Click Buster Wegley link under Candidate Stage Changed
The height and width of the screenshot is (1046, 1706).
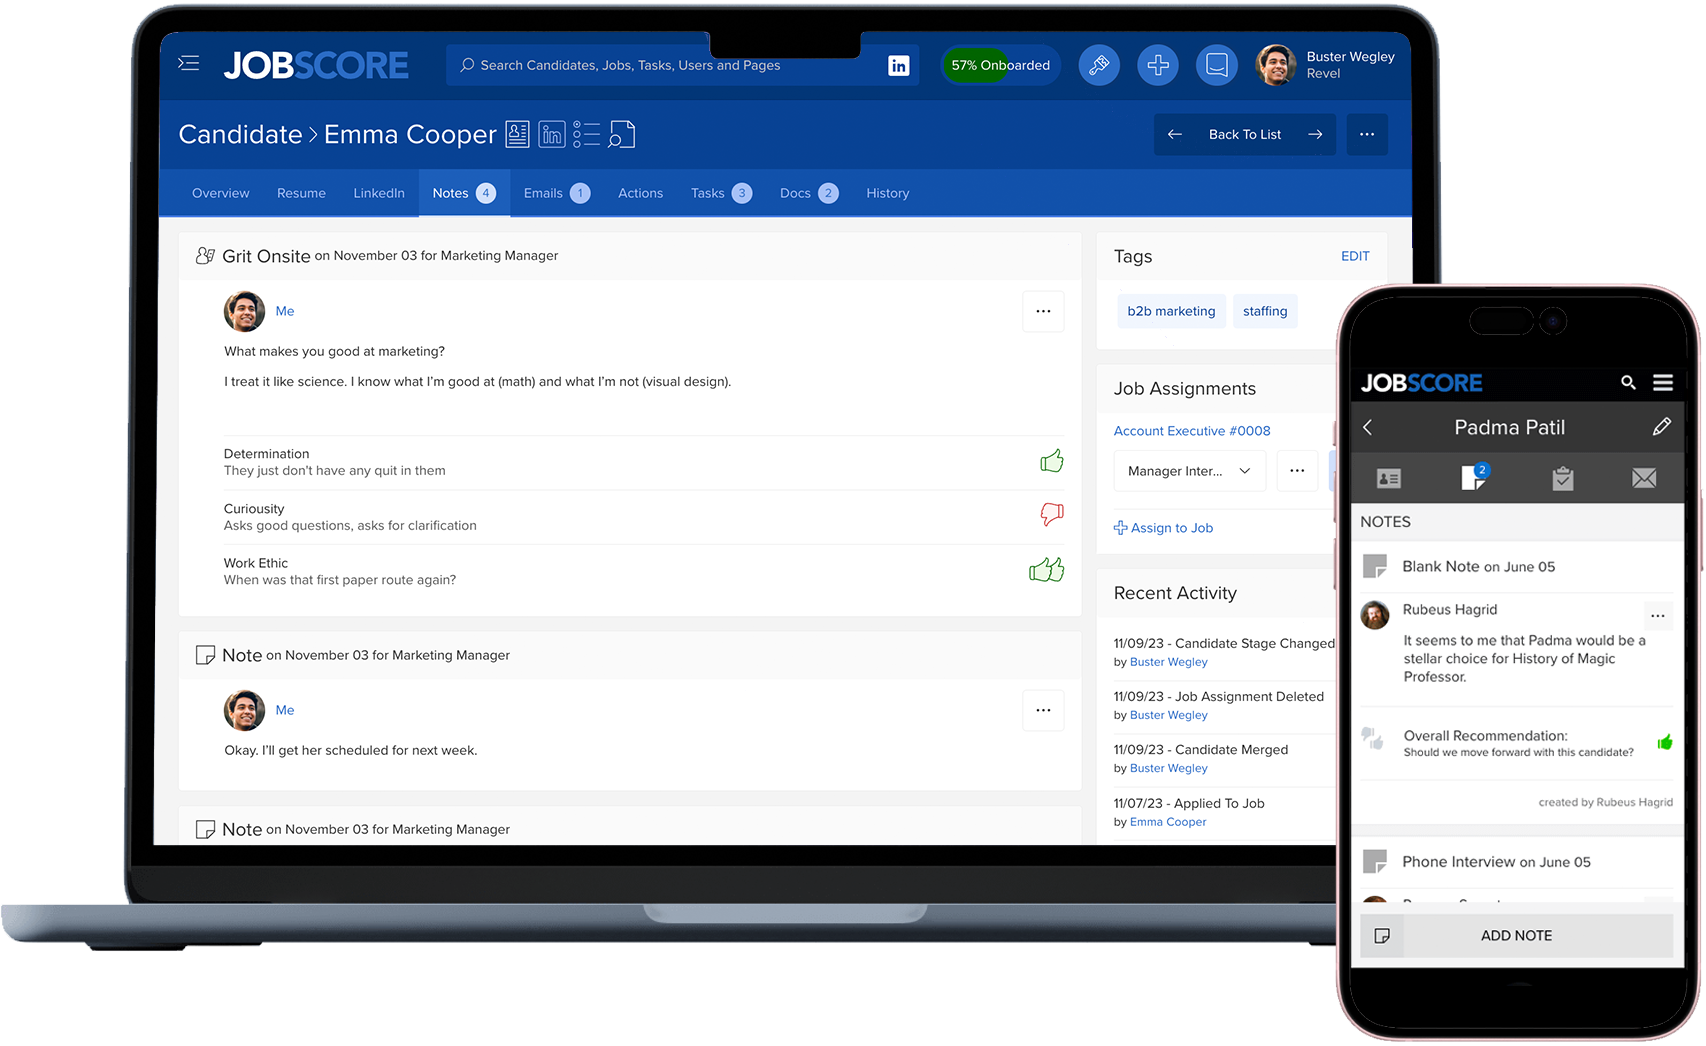[x=1169, y=662]
